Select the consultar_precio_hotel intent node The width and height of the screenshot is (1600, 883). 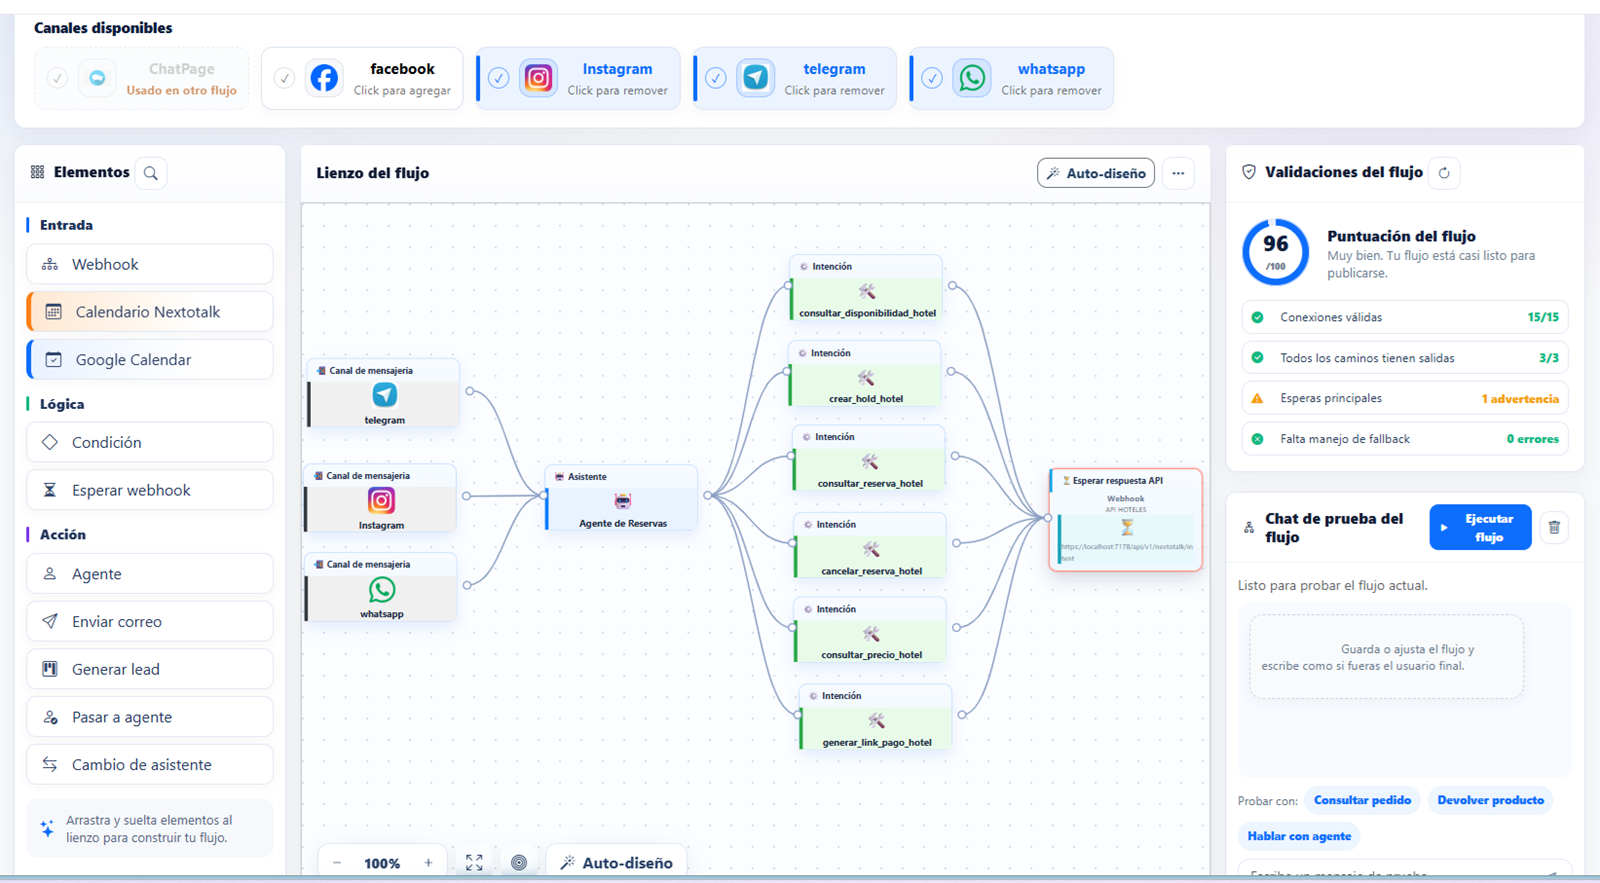click(871, 631)
